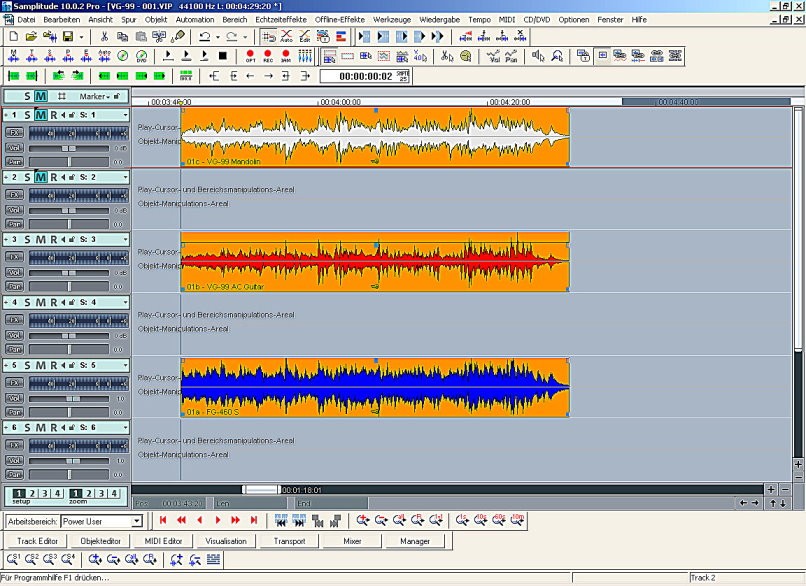Open a file with the folder icon

pyautogui.click(x=31, y=36)
